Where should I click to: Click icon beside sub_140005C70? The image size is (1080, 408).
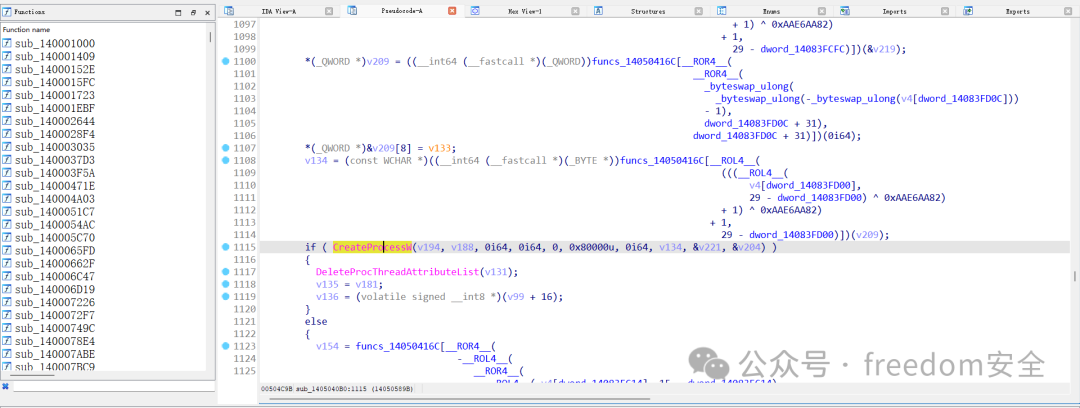coord(8,238)
